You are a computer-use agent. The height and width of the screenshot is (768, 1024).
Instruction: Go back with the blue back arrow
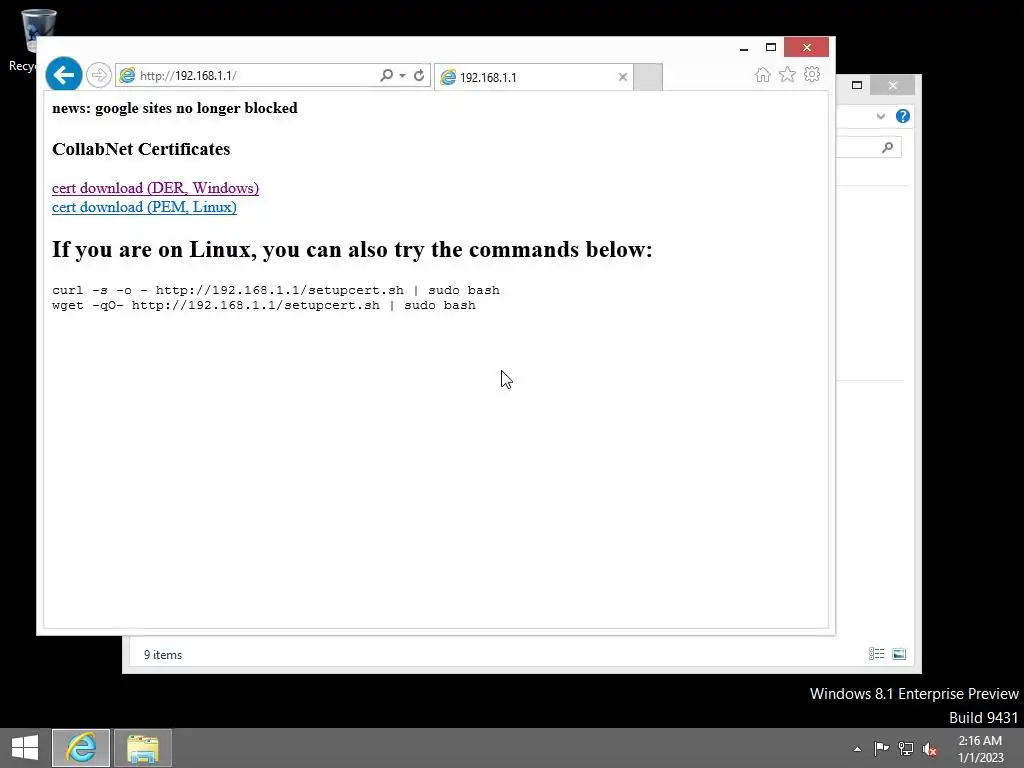tap(64, 75)
